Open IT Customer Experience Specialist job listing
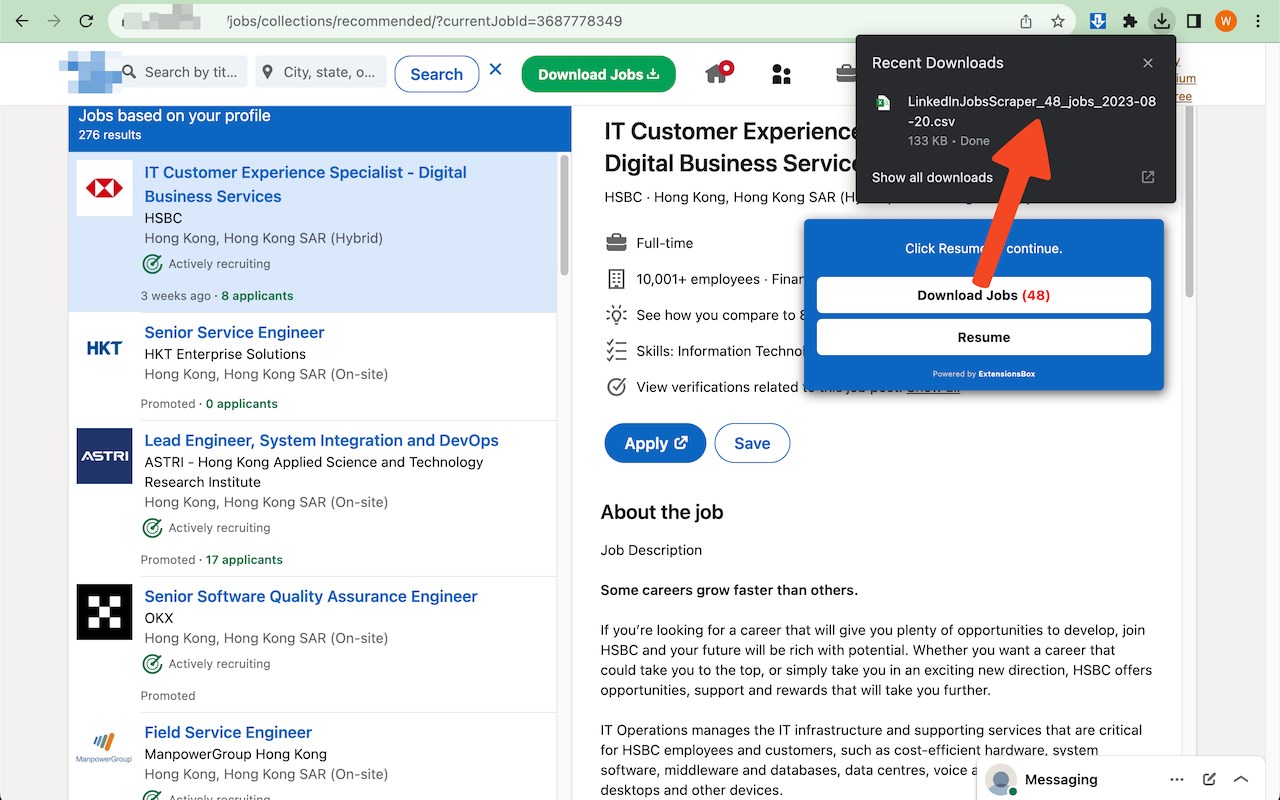Screen dimensions: 1280x800 (x=305, y=184)
